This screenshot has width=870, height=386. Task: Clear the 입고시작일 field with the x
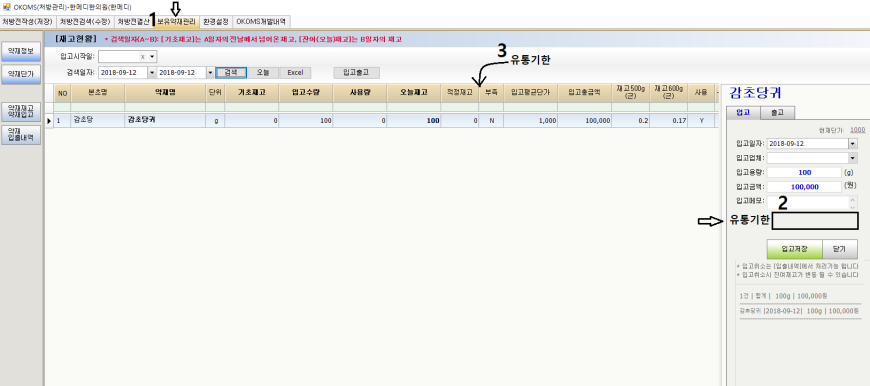coord(142,57)
